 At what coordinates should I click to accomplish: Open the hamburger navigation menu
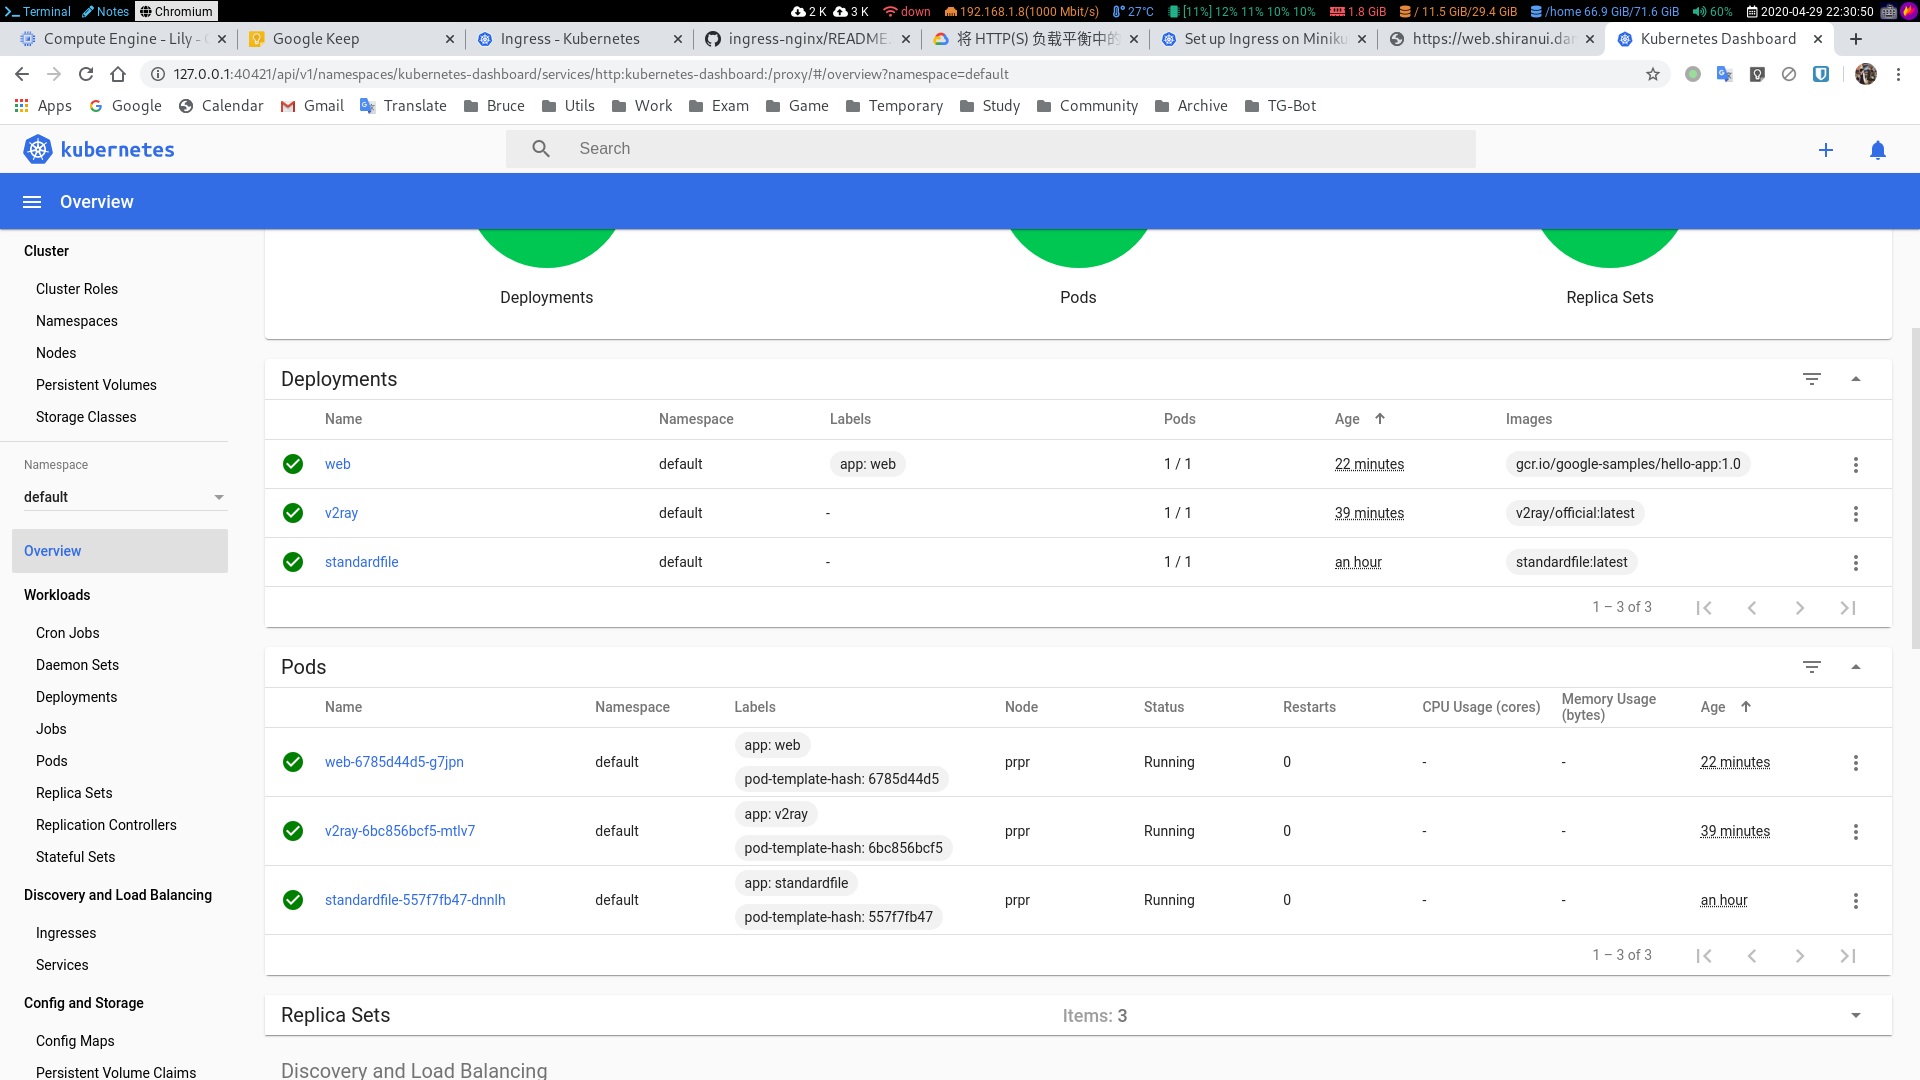(32, 202)
